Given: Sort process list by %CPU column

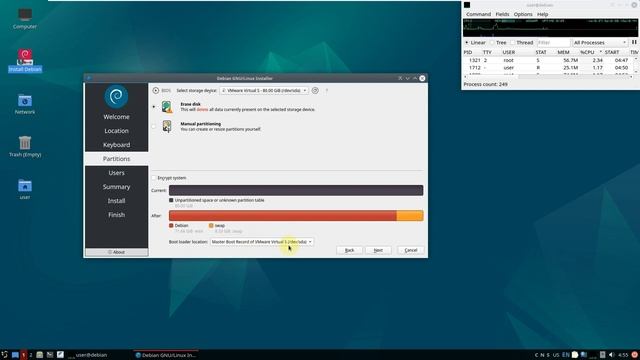Looking at the screenshot, I should pos(588,52).
